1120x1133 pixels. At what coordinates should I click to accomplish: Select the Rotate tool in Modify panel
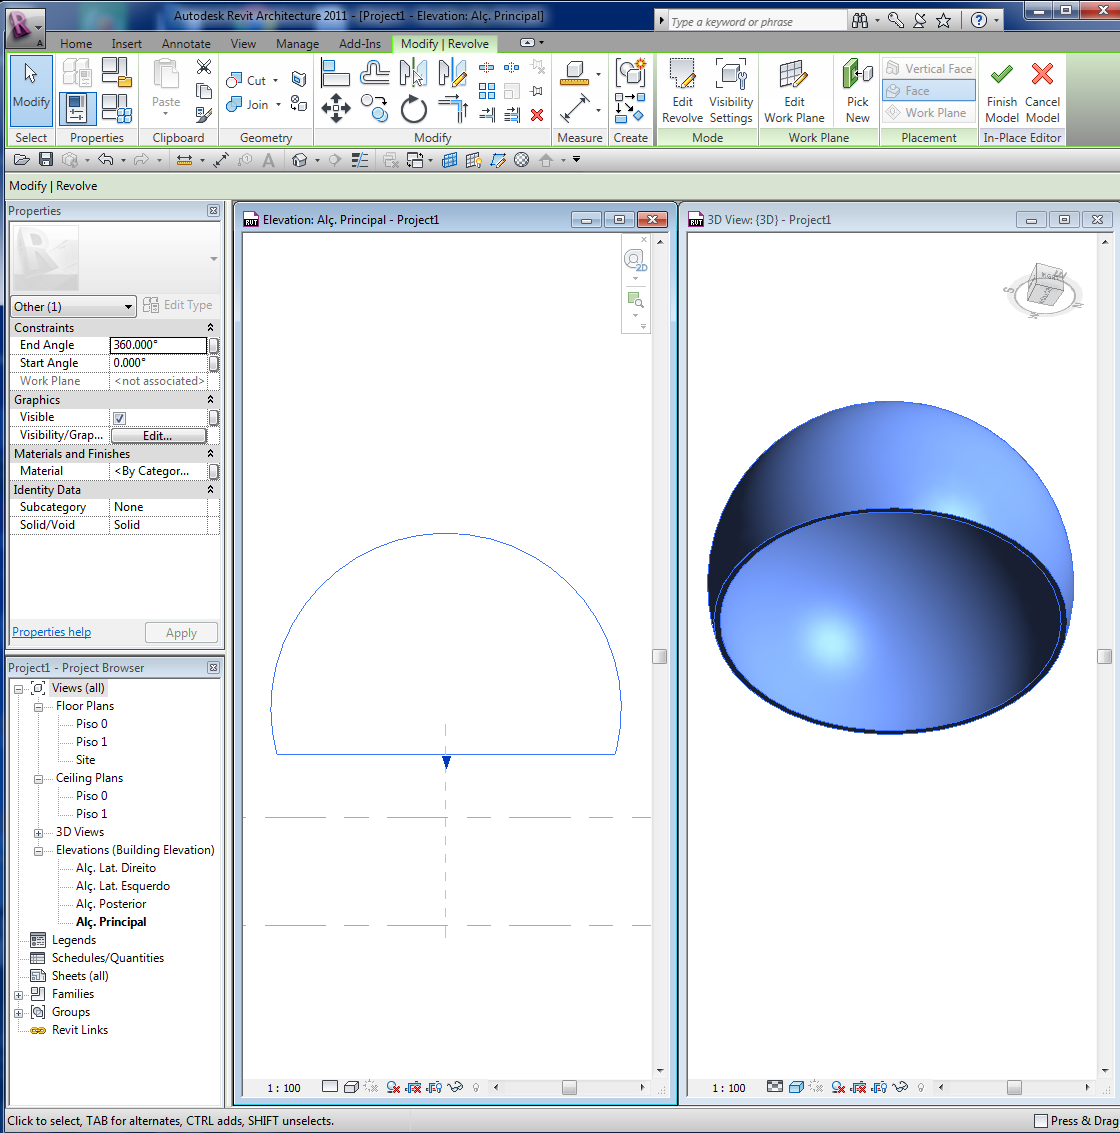(x=413, y=110)
